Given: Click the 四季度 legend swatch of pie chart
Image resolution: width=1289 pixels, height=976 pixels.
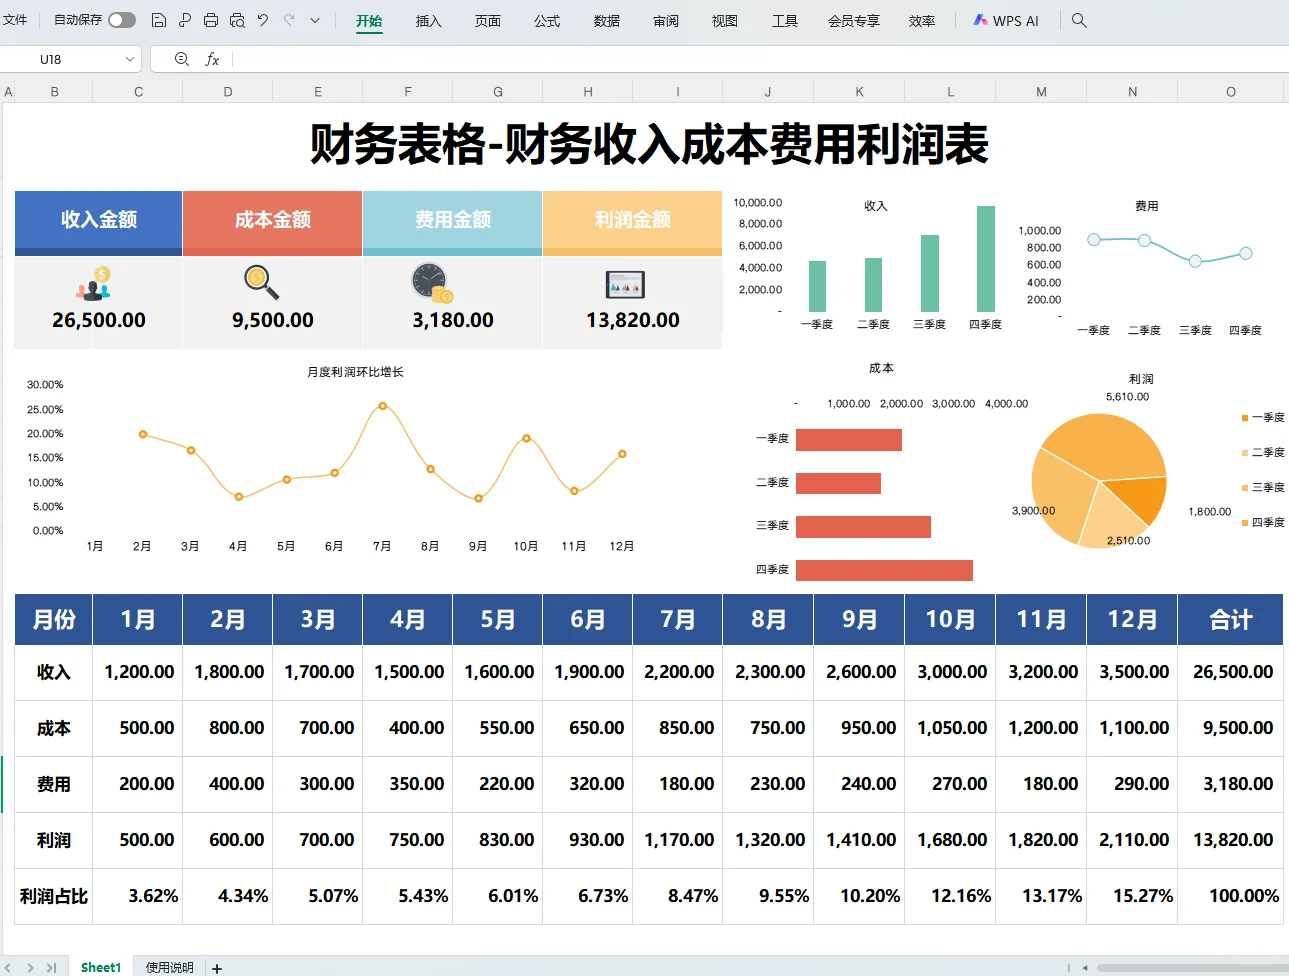Looking at the screenshot, I should point(1245,523).
